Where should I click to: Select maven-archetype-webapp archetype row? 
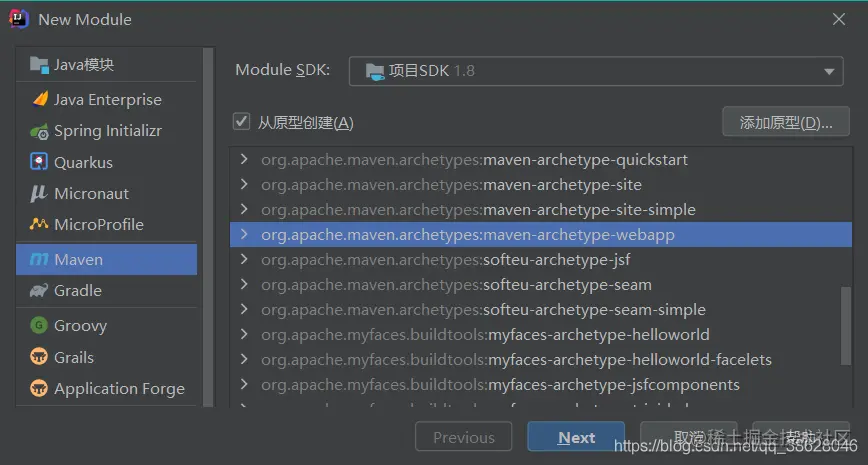(x=541, y=234)
